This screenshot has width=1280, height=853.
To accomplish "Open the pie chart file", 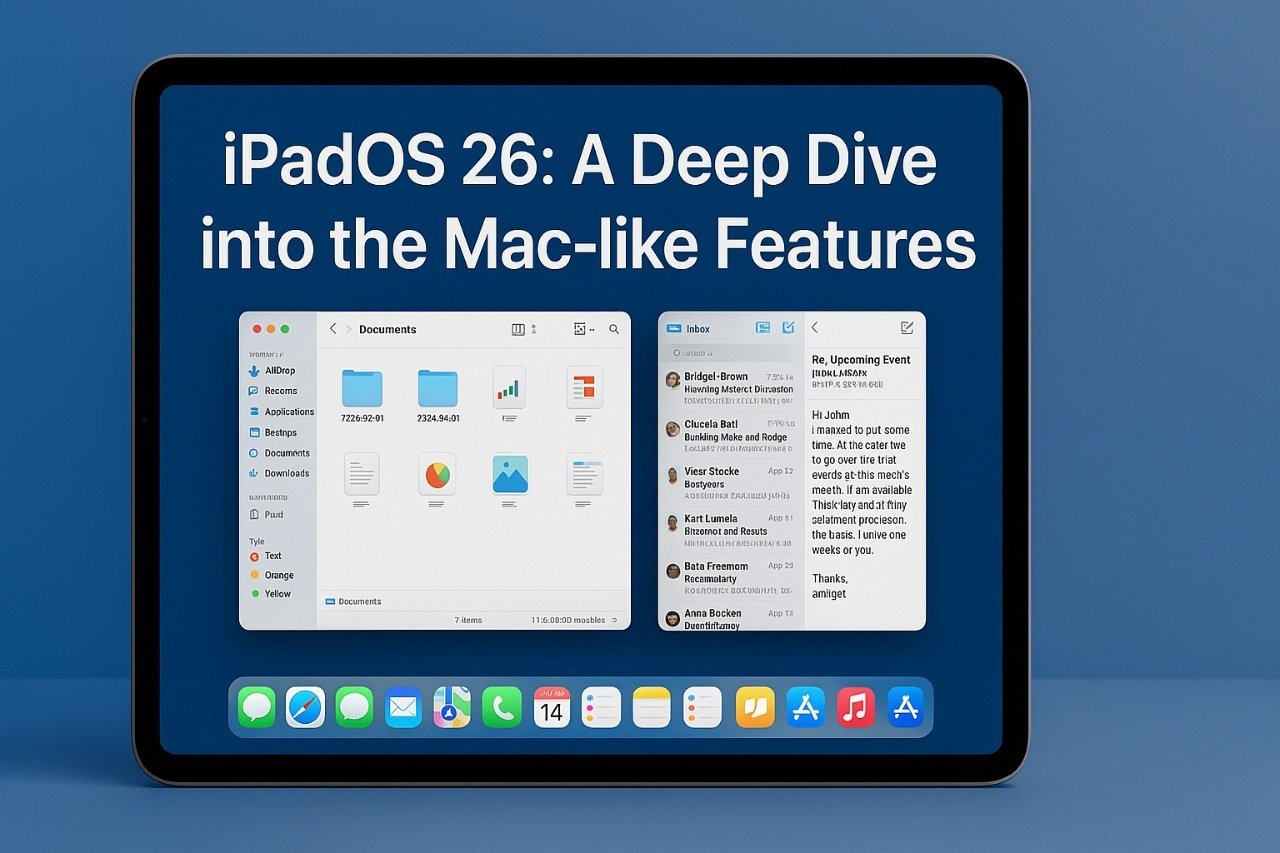I will point(437,474).
